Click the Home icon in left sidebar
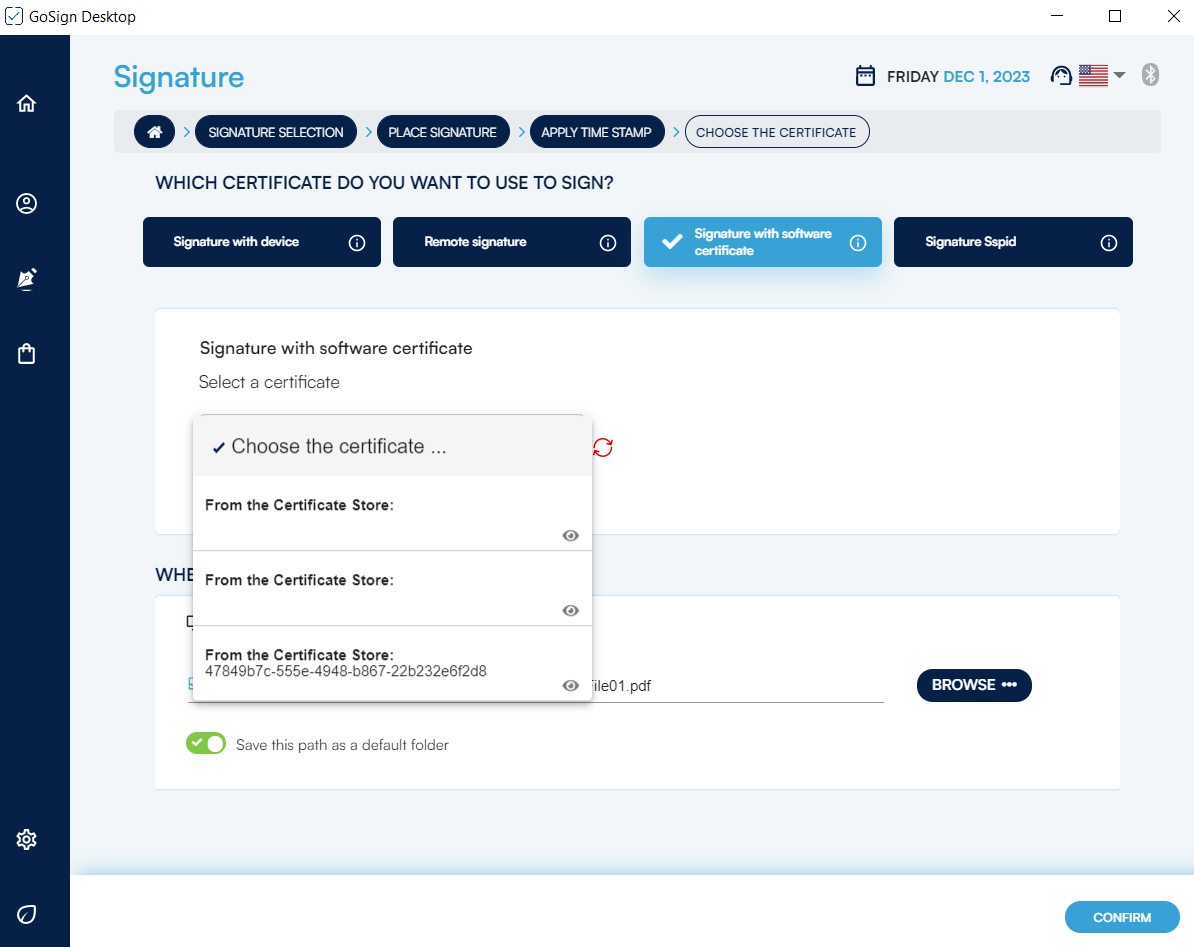 [x=27, y=103]
